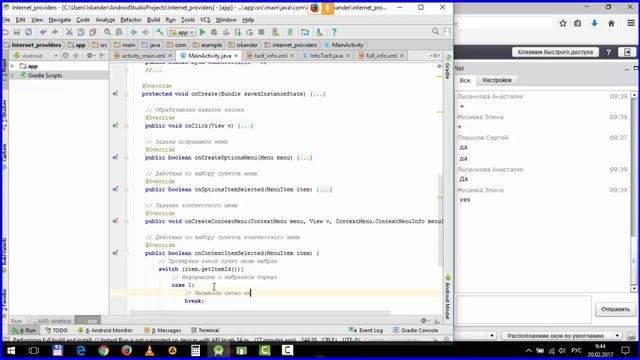Select the Все chat tab
The height and width of the screenshot is (360, 640).
[x=465, y=80]
